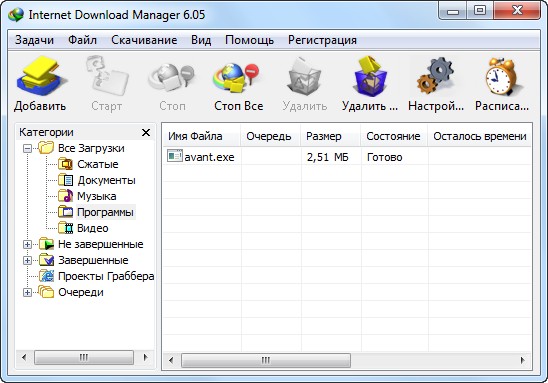Click the Не завершенные folder icon
Screen dimensions: 548x383
pyautogui.click(x=46, y=244)
